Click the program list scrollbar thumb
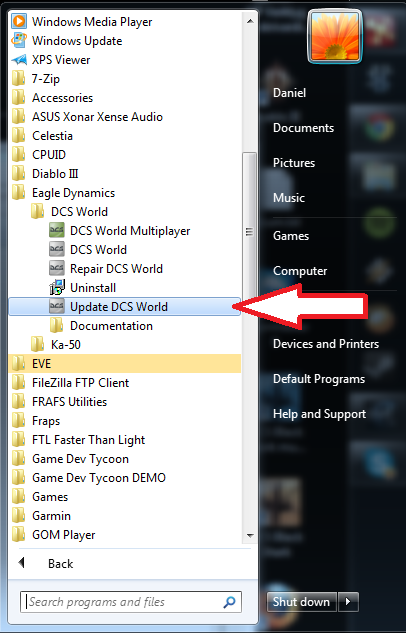 point(250,232)
